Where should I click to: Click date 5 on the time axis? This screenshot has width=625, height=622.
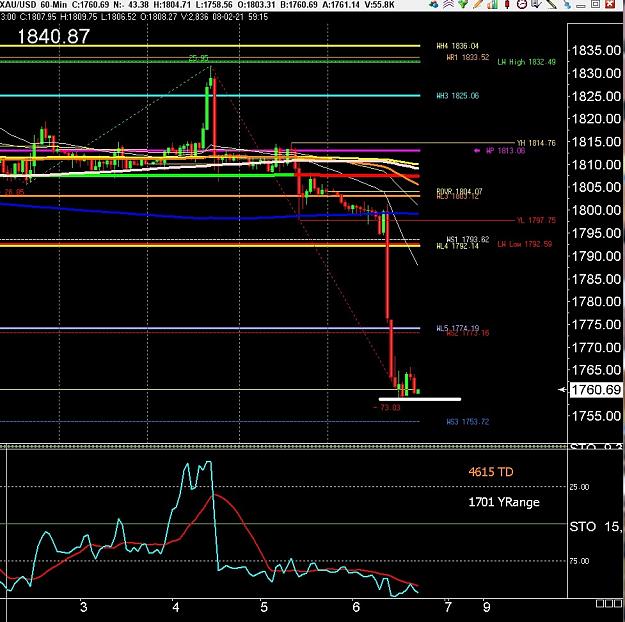pos(264,607)
